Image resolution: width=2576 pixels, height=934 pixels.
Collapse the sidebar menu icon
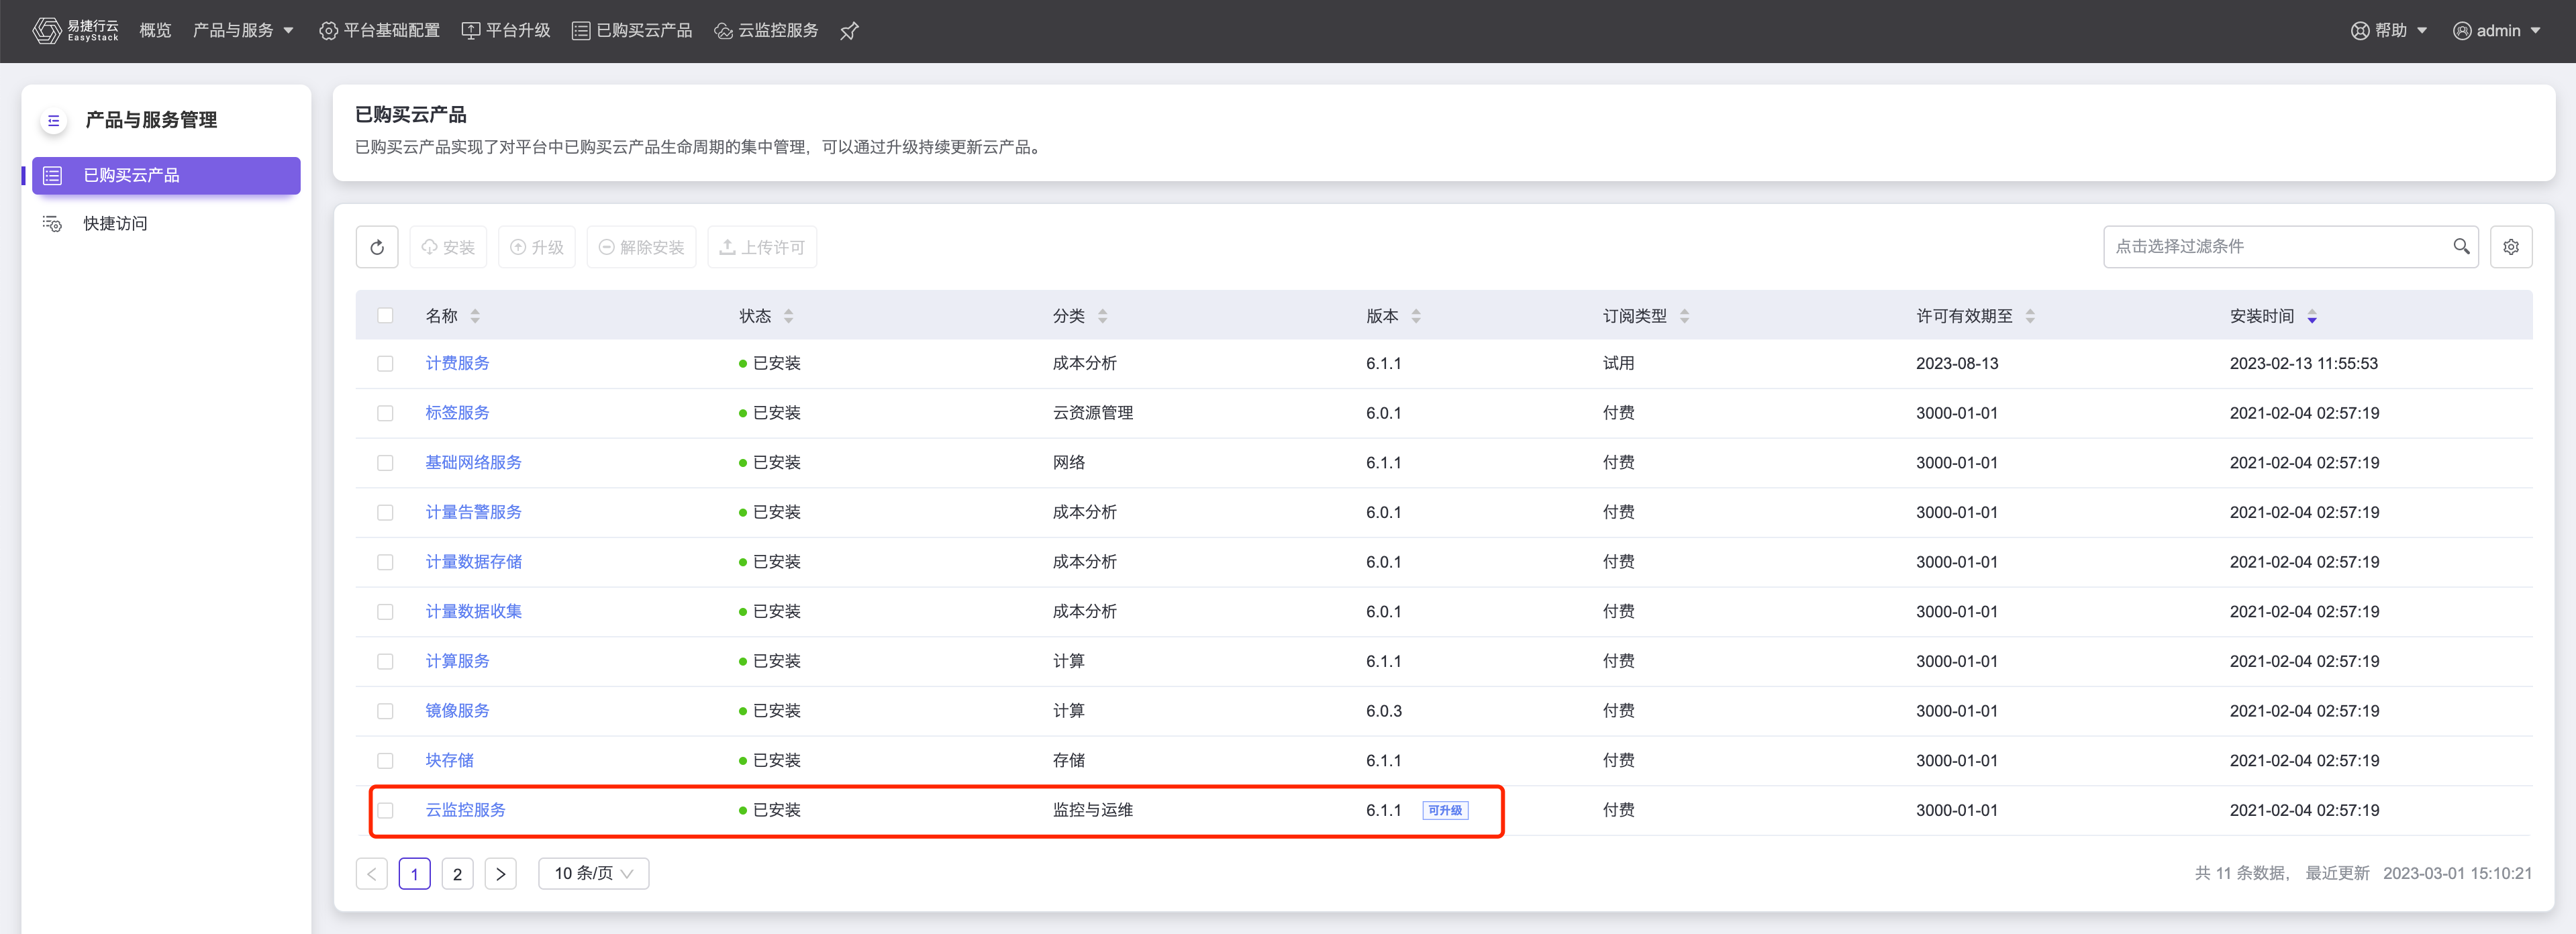pyautogui.click(x=54, y=120)
